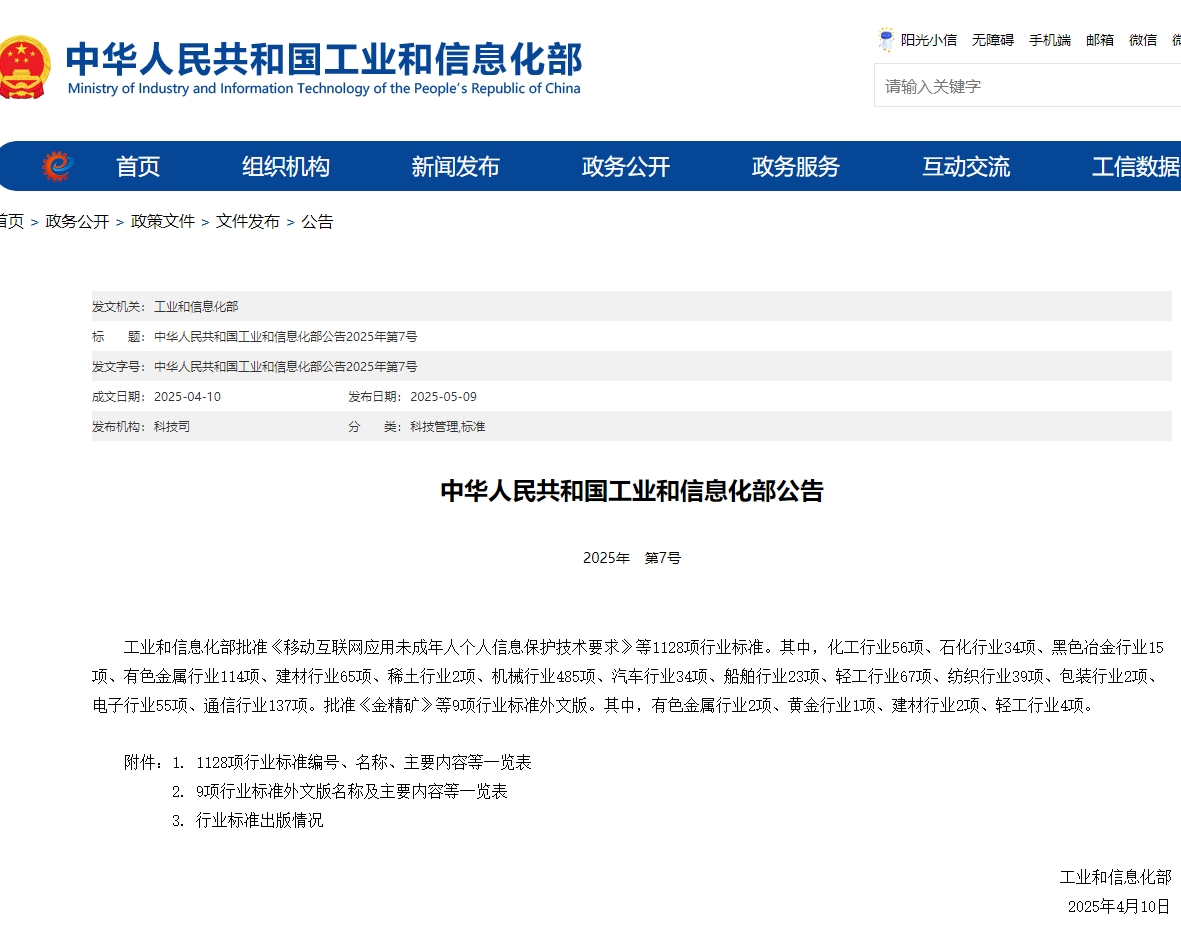This screenshot has width=1181, height=943.
Task: Open the 工信数据 section
Action: (x=1140, y=166)
